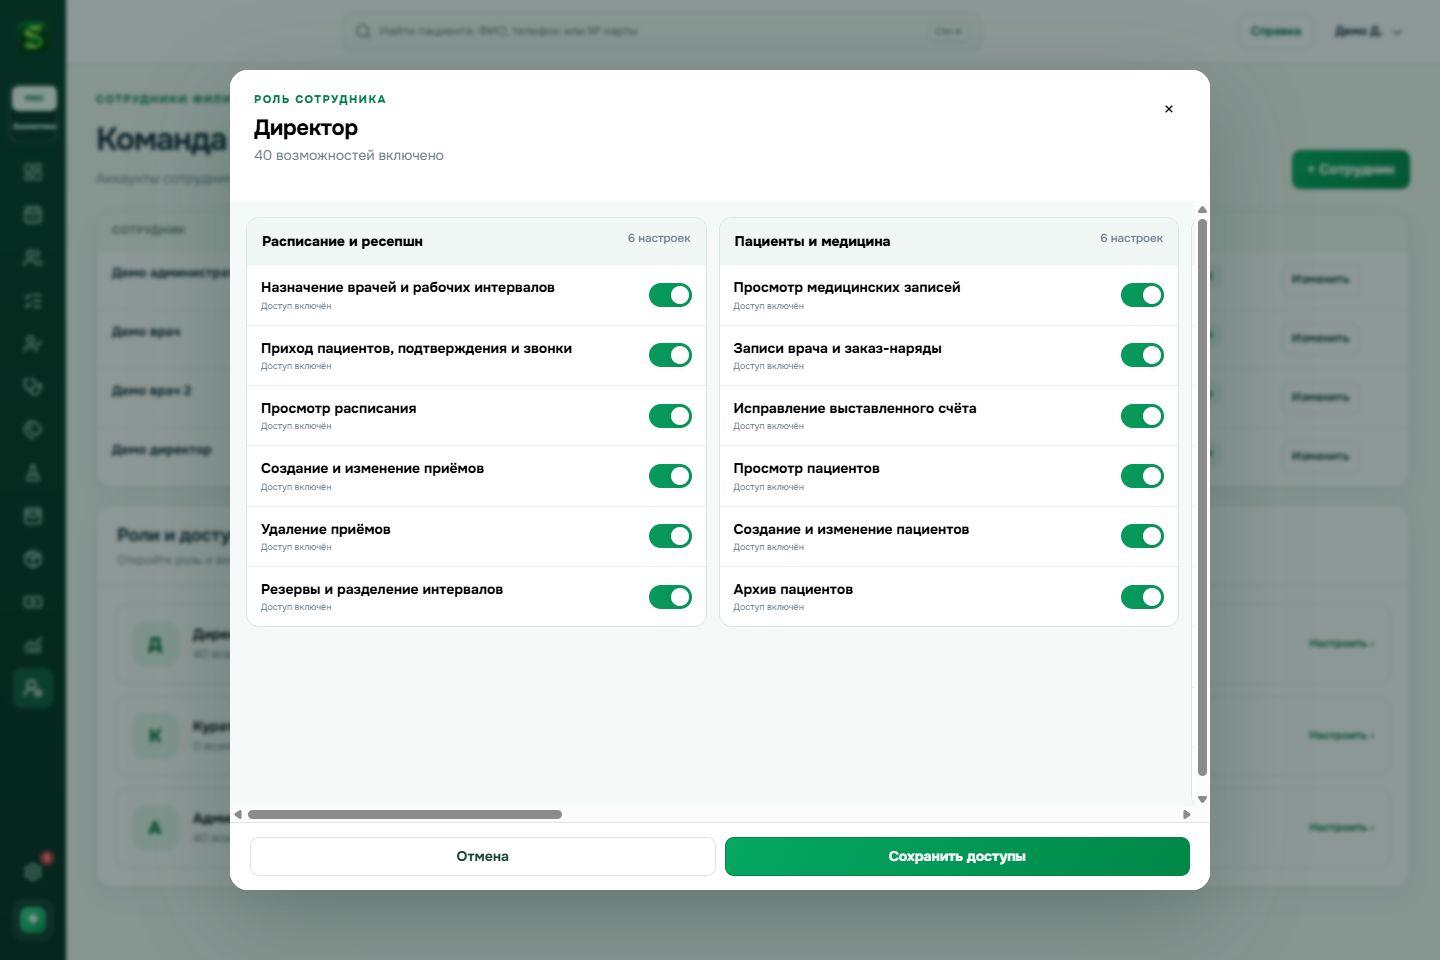Toggle Резервы и разделение интервалов
1440x960 pixels.
click(670, 597)
